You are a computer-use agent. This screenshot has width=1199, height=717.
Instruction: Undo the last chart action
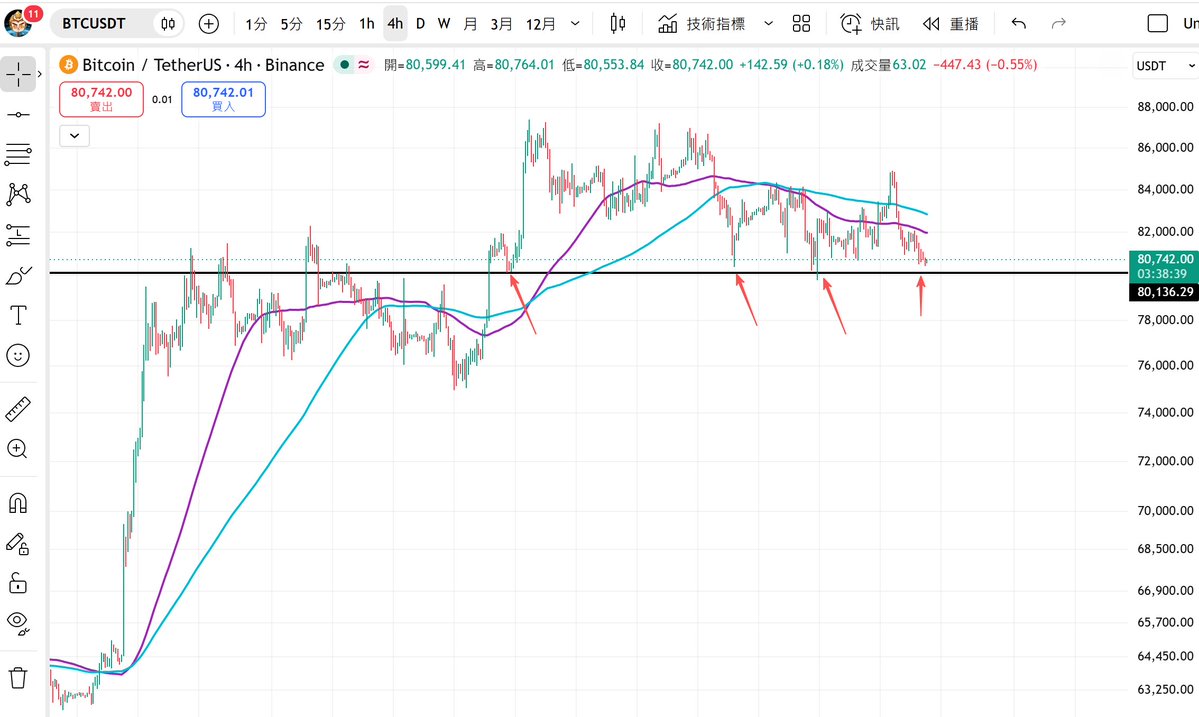tap(1019, 24)
